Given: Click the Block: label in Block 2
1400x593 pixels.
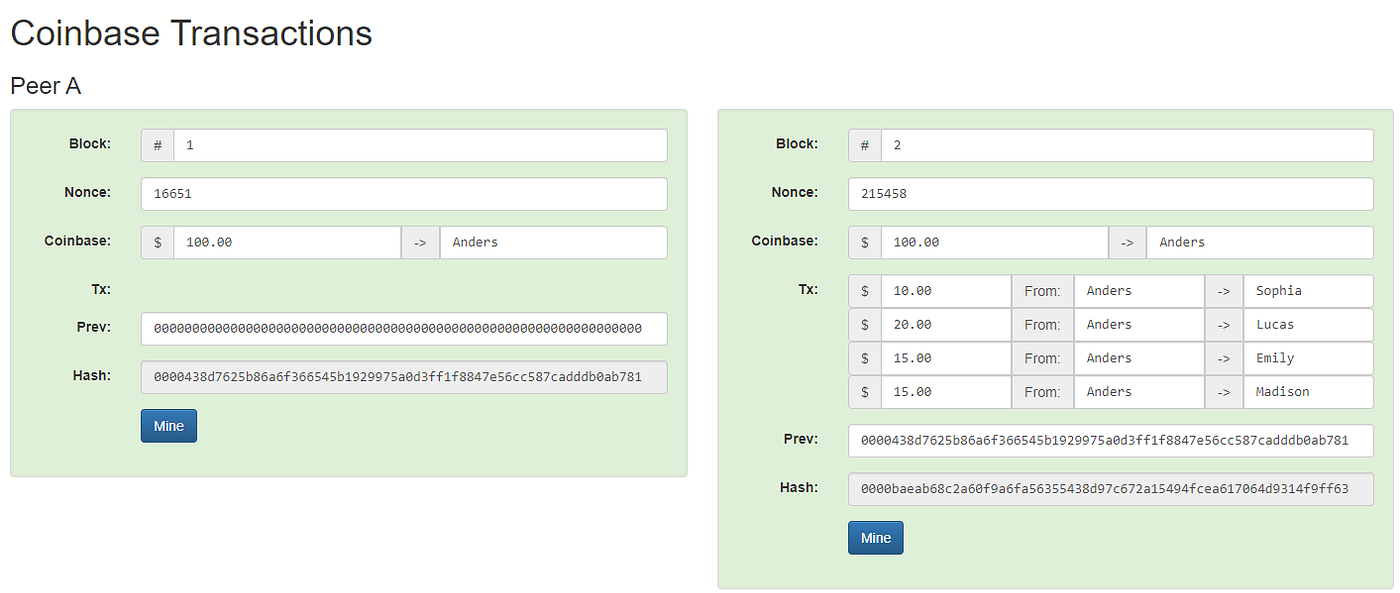Looking at the screenshot, I should 797,144.
